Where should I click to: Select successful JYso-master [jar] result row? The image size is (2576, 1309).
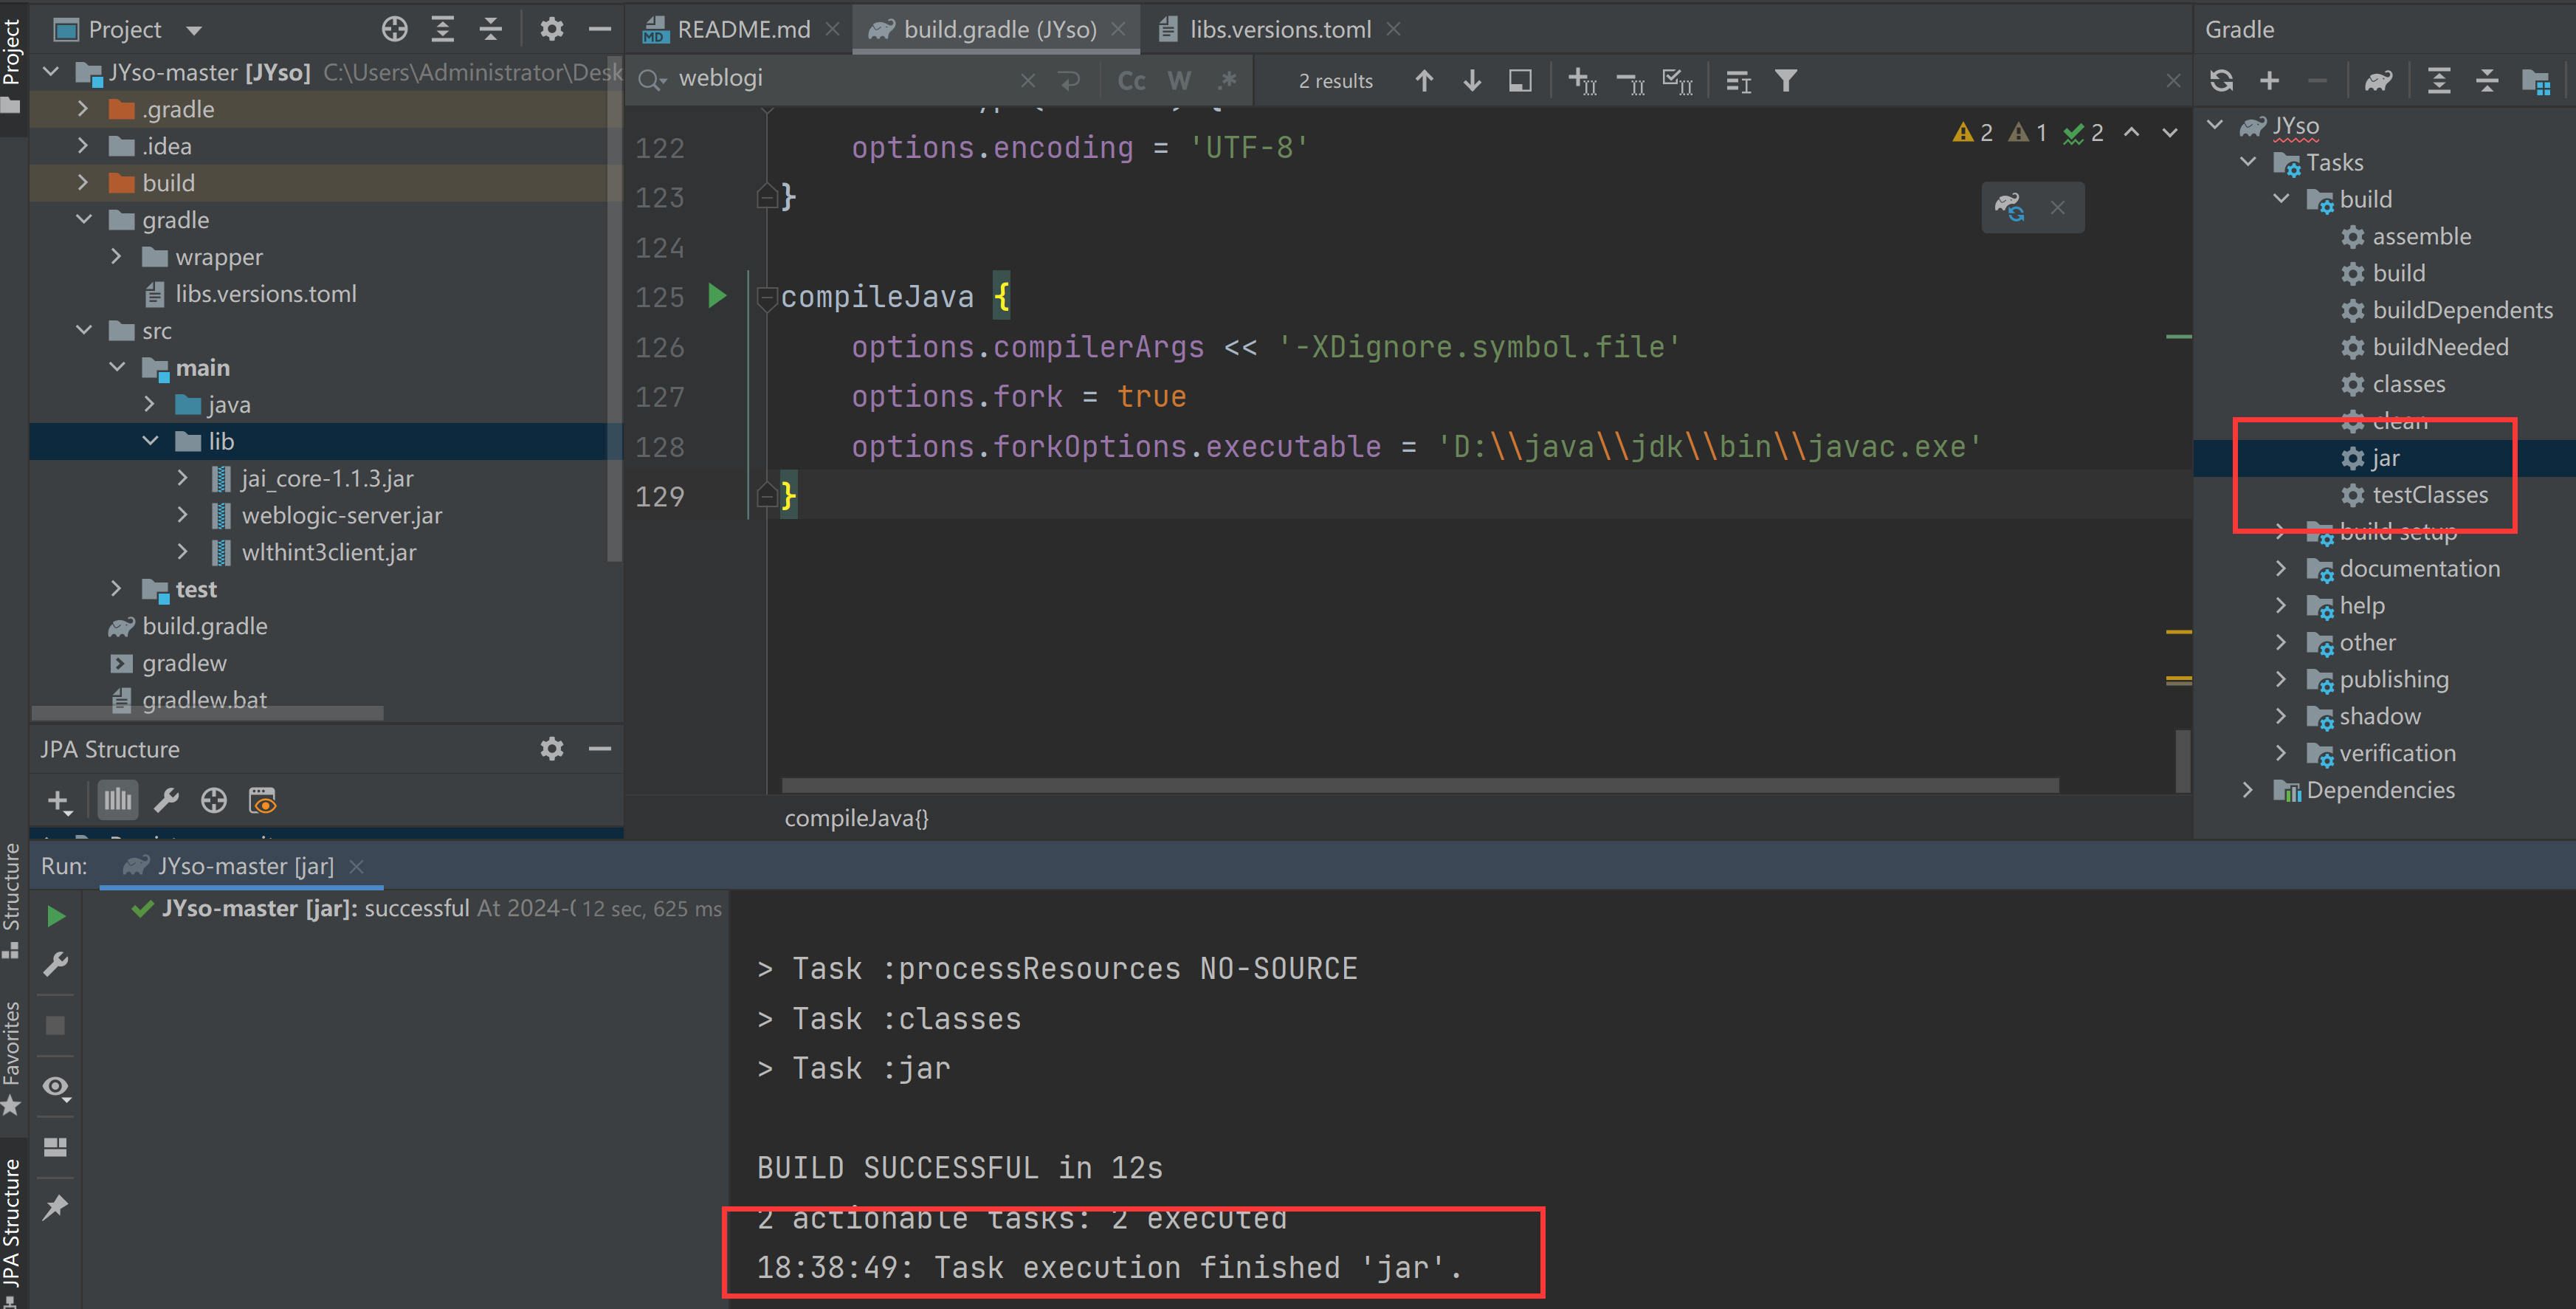tap(426, 908)
